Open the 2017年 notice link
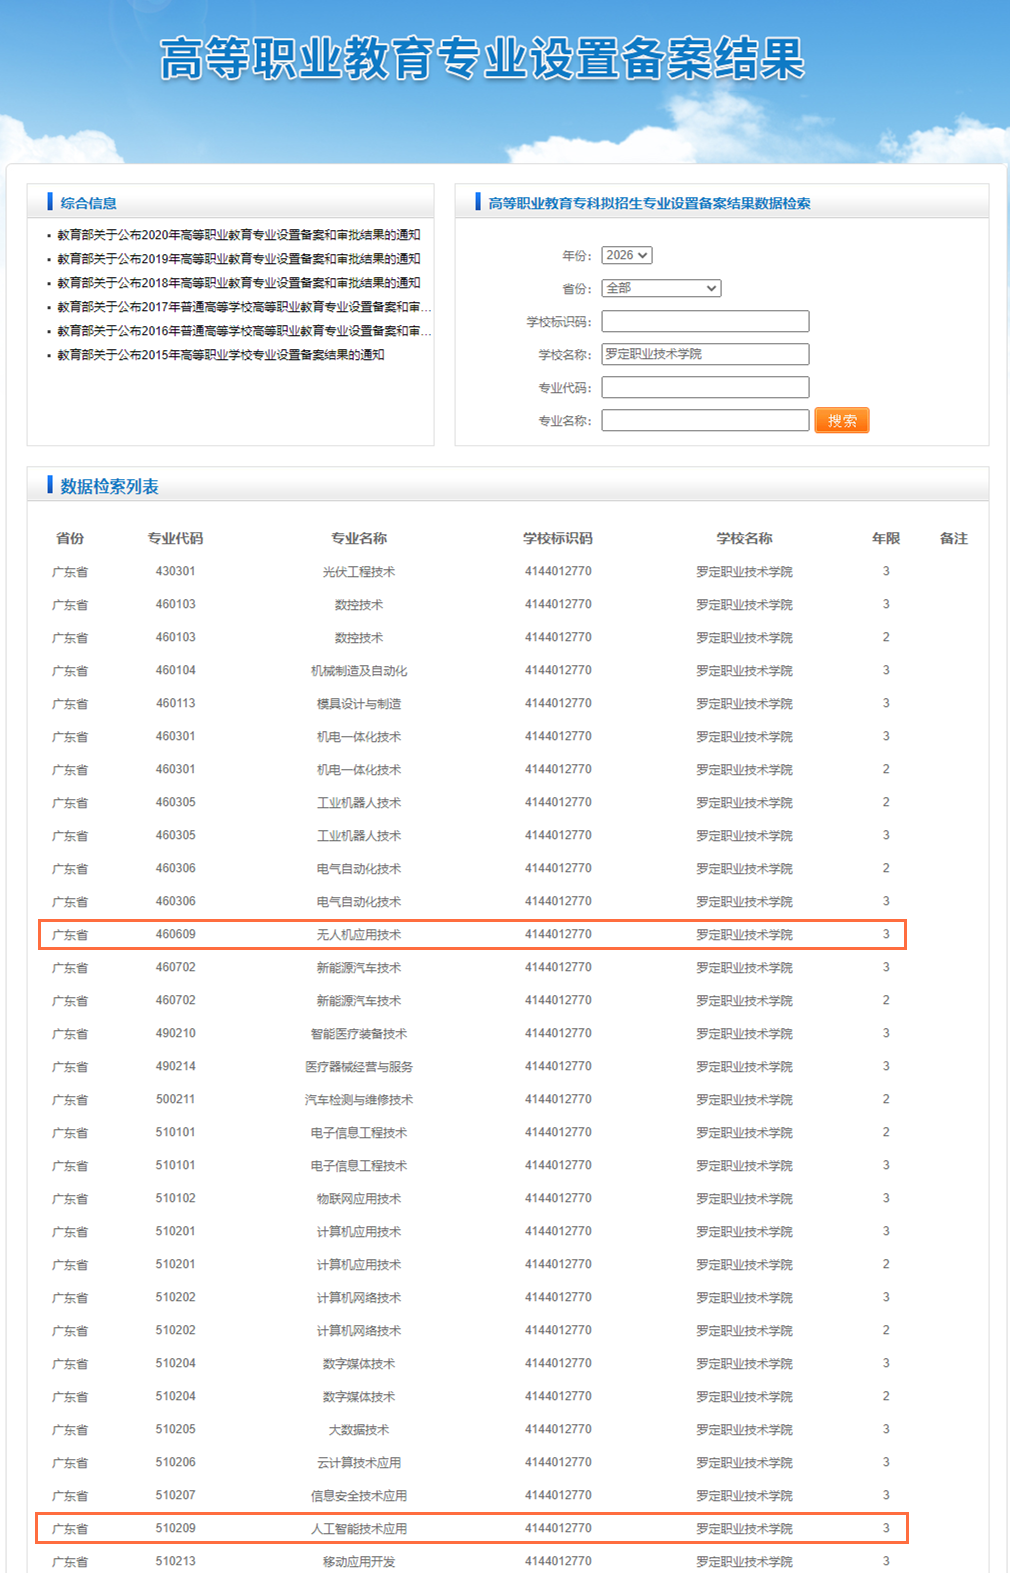1010x1573 pixels. tap(243, 307)
